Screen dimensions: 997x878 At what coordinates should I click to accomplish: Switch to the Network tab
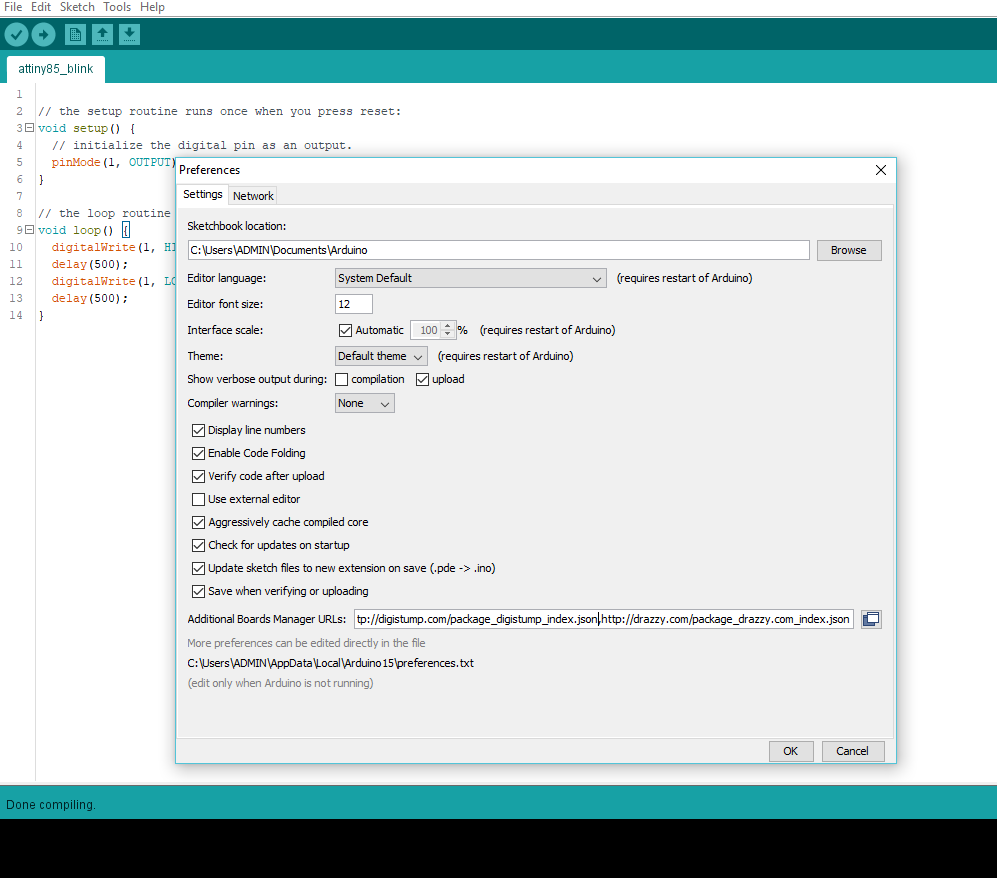253,196
